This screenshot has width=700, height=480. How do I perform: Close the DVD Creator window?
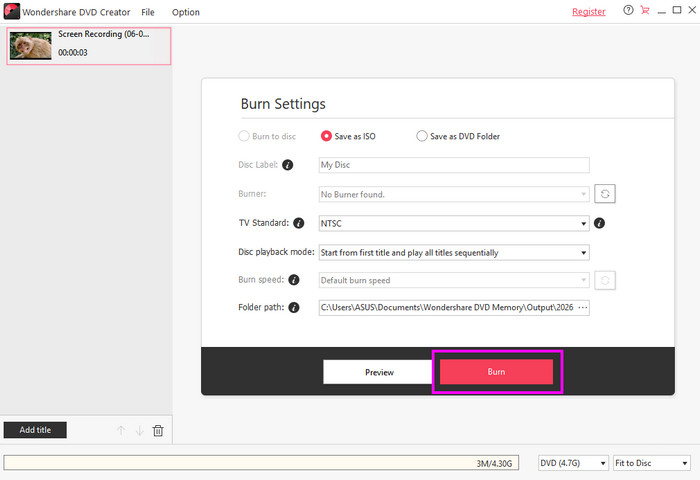pyautogui.click(x=692, y=10)
